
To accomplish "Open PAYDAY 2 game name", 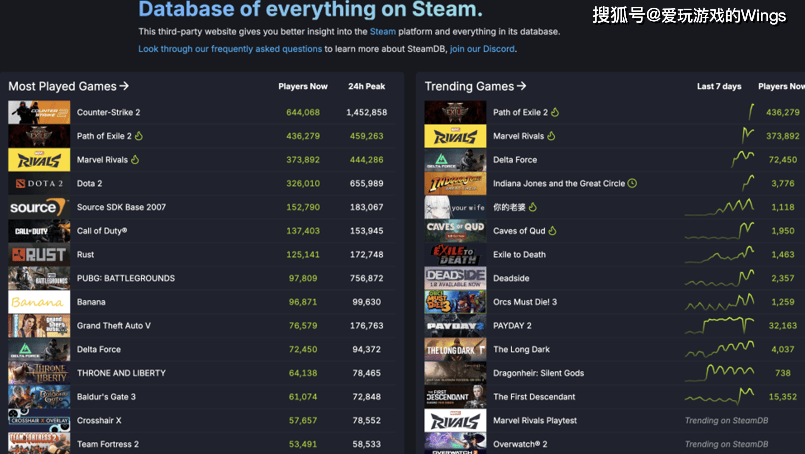I will [512, 326].
